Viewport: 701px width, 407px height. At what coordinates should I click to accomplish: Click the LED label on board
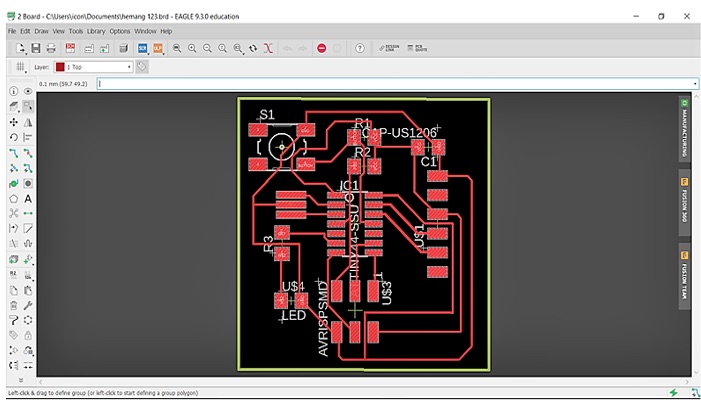click(x=294, y=316)
